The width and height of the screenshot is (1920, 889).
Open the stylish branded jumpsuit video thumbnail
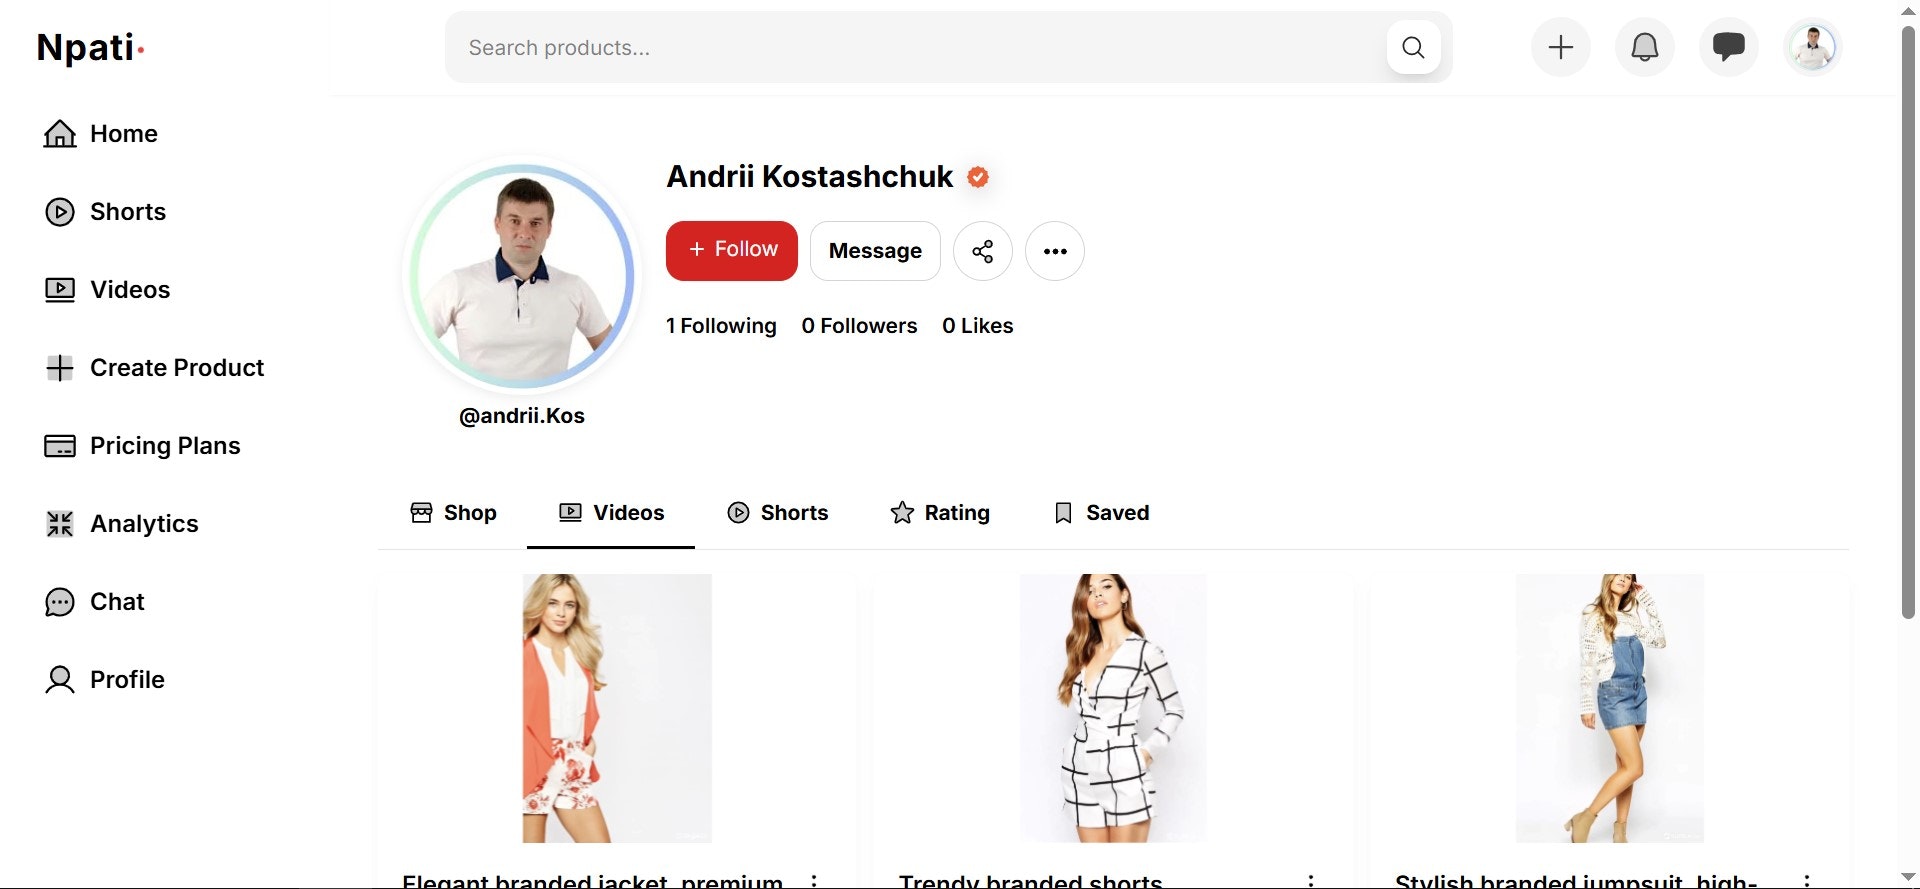(x=1609, y=708)
